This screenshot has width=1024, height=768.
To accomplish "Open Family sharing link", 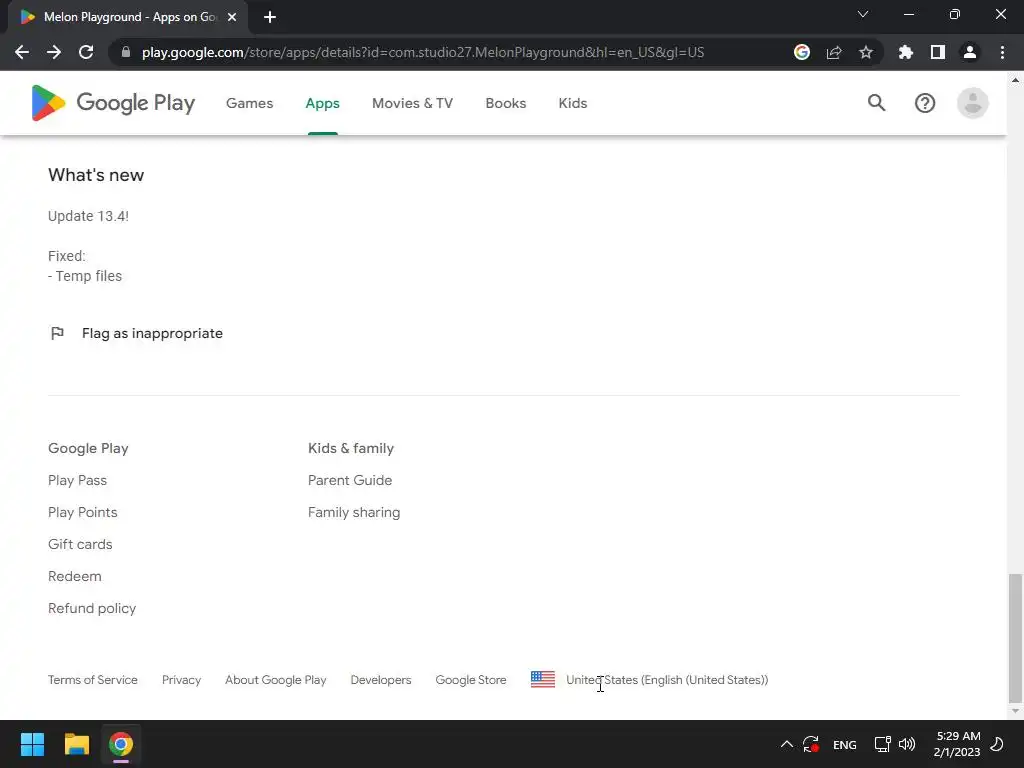I will [x=354, y=512].
